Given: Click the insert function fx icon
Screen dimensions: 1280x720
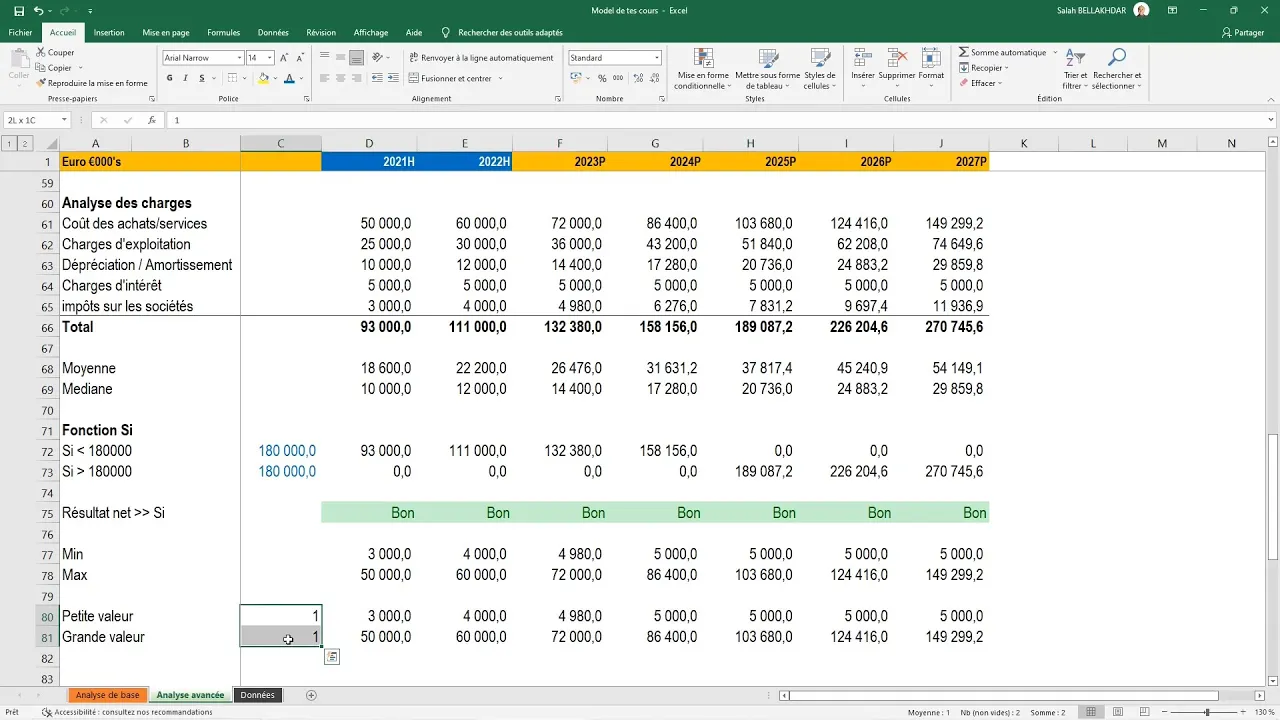Looking at the screenshot, I should (x=152, y=120).
